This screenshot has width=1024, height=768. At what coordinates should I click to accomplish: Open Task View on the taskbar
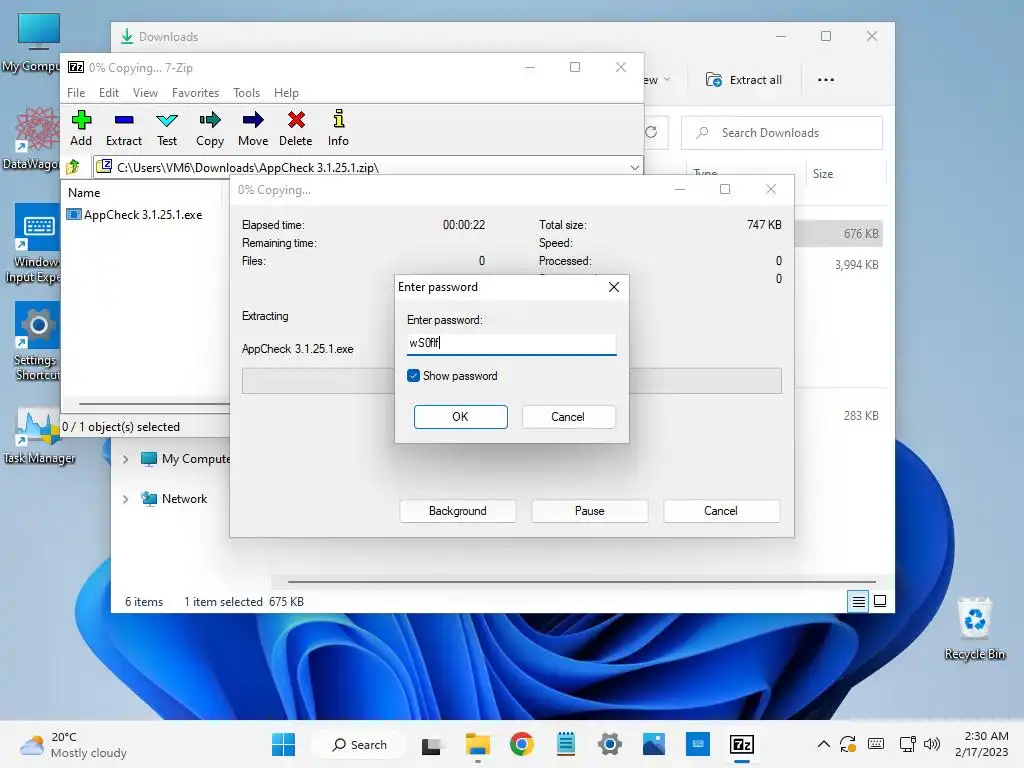(x=431, y=744)
